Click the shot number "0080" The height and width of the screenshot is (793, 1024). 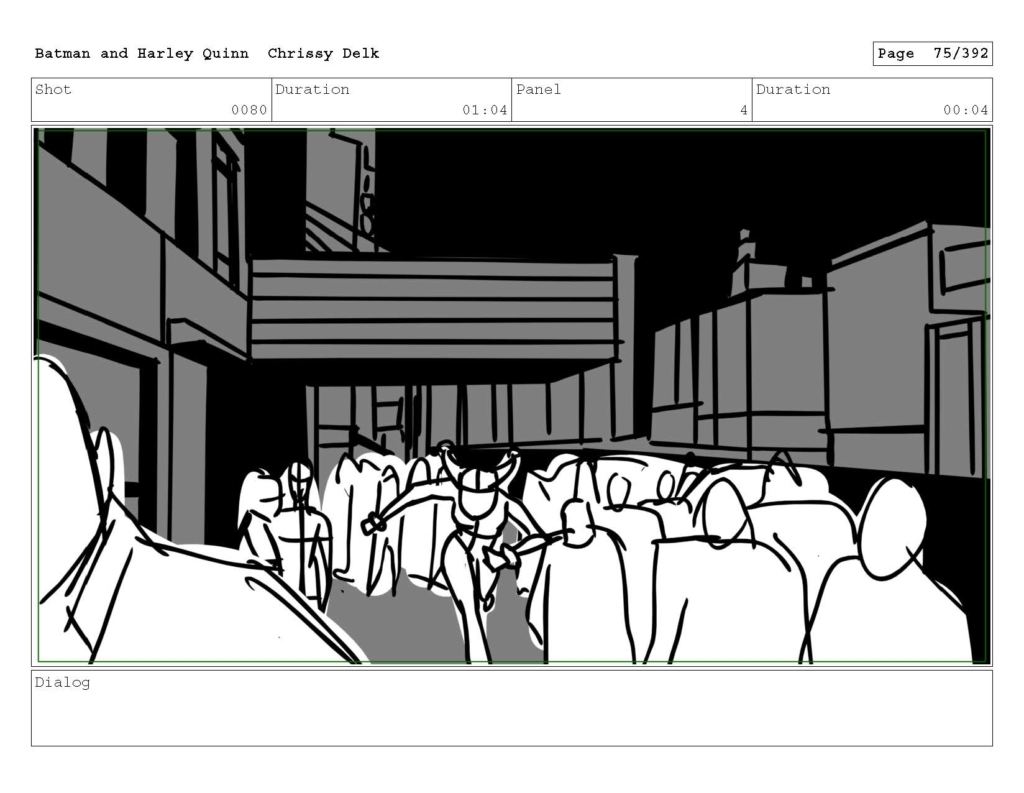249,110
